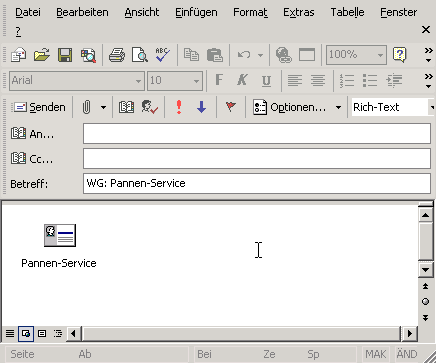Click the frame window icon

click(x=307, y=55)
